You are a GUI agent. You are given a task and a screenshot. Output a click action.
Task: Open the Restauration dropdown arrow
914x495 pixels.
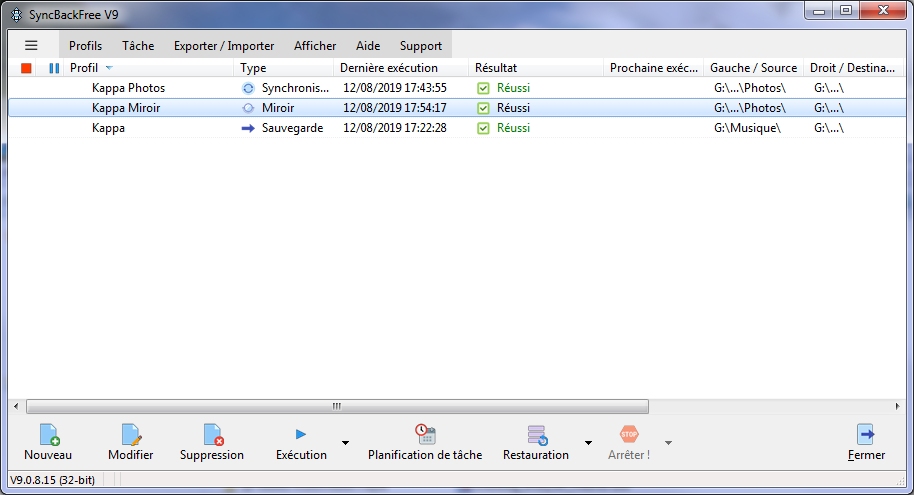pos(588,443)
